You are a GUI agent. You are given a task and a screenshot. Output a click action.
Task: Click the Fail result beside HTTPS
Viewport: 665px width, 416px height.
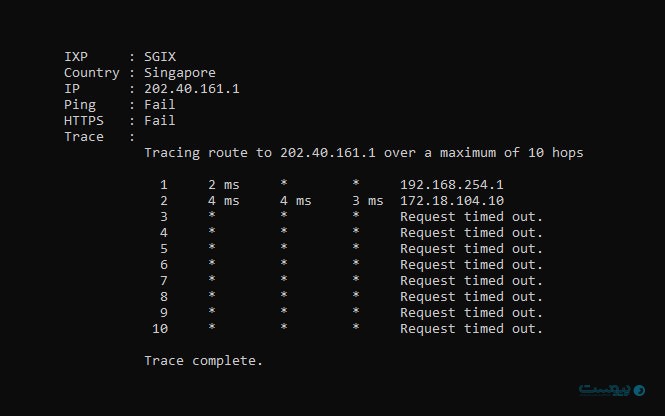pos(160,121)
